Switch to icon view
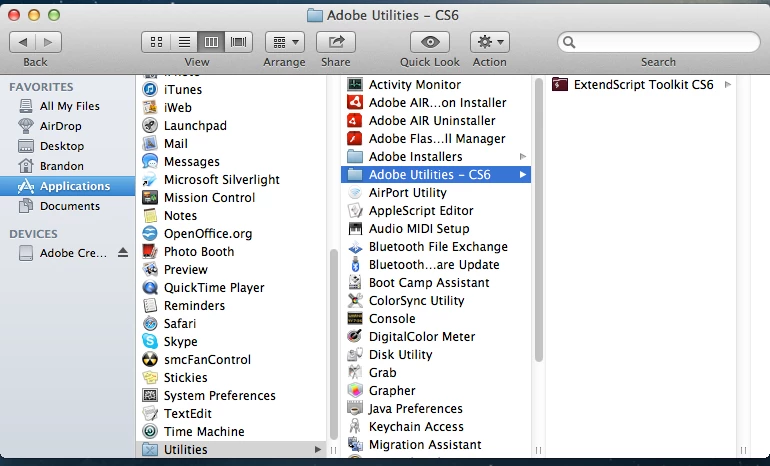 coord(156,42)
